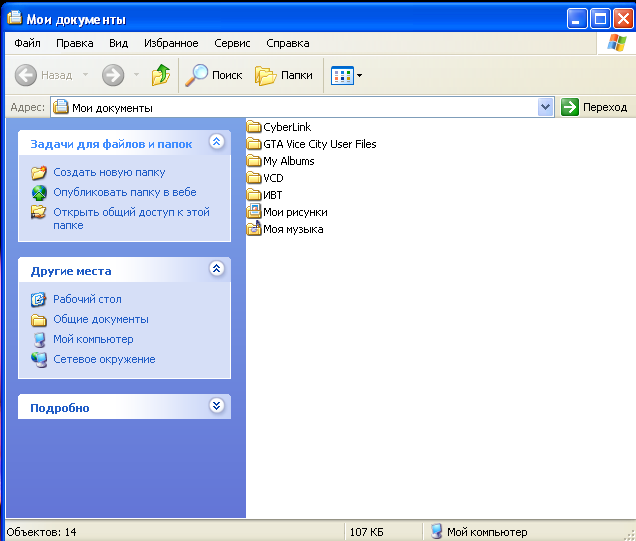Select the GTA Vice City User Files folder icon

(x=254, y=144)
